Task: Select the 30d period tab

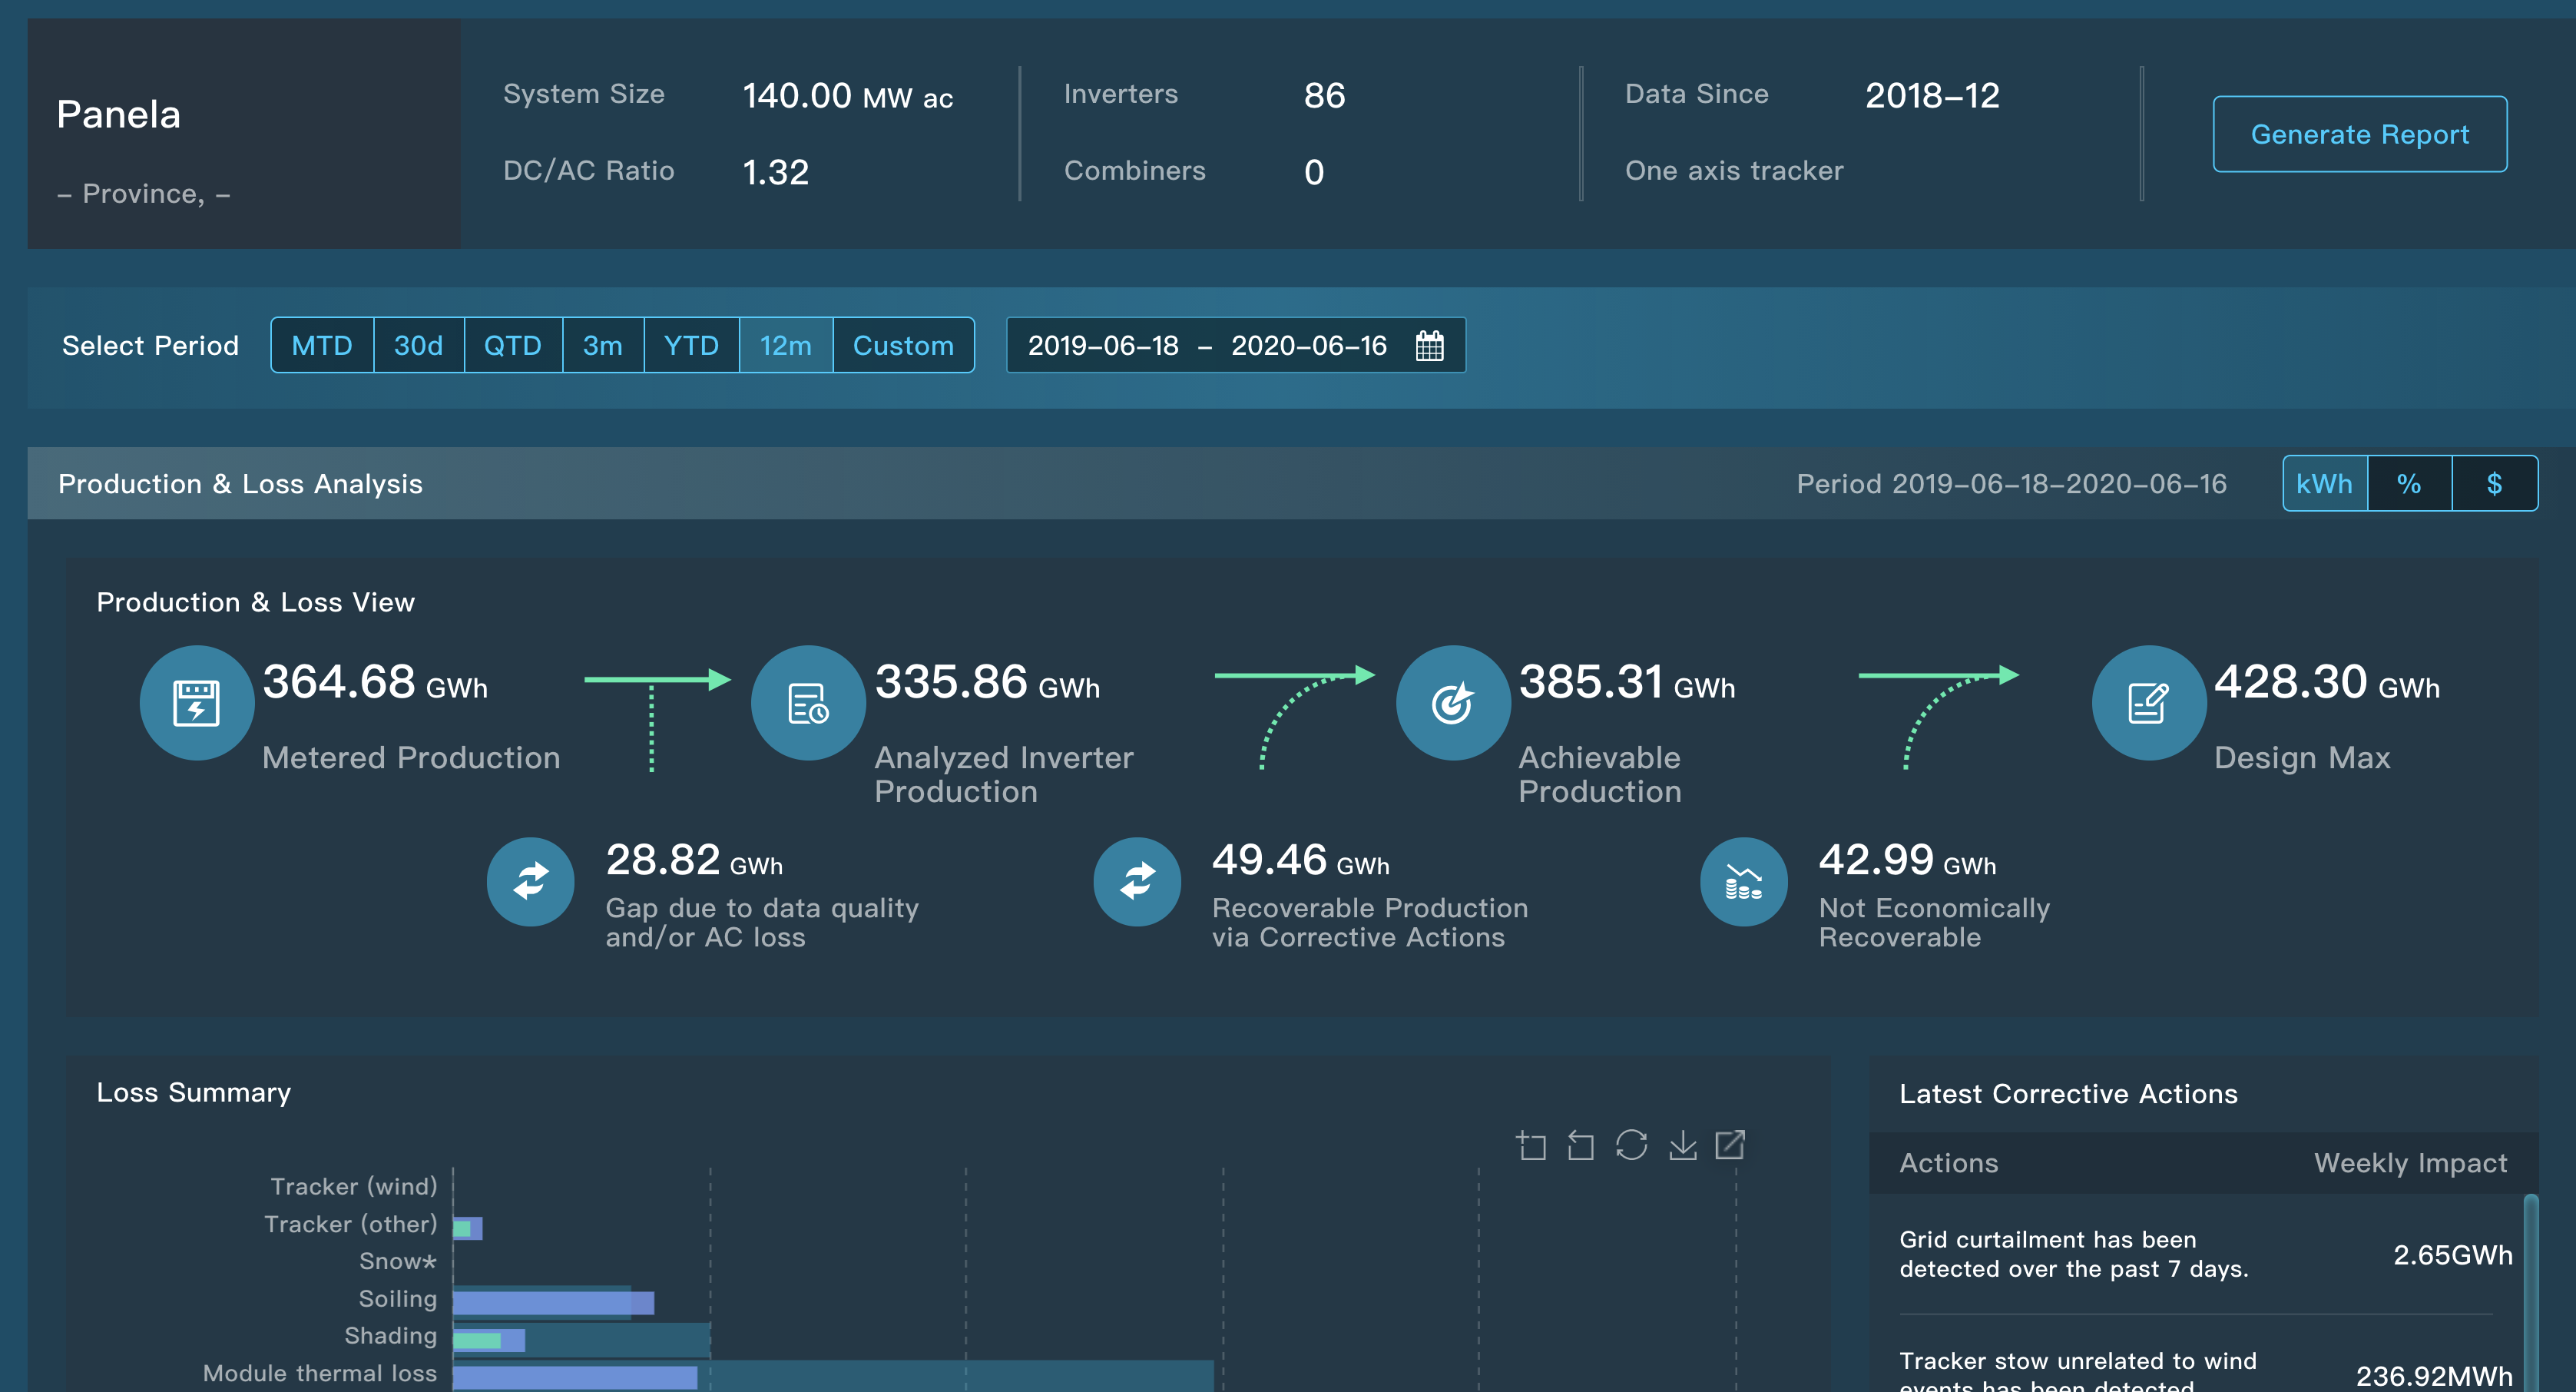Action: pos(418,346)
